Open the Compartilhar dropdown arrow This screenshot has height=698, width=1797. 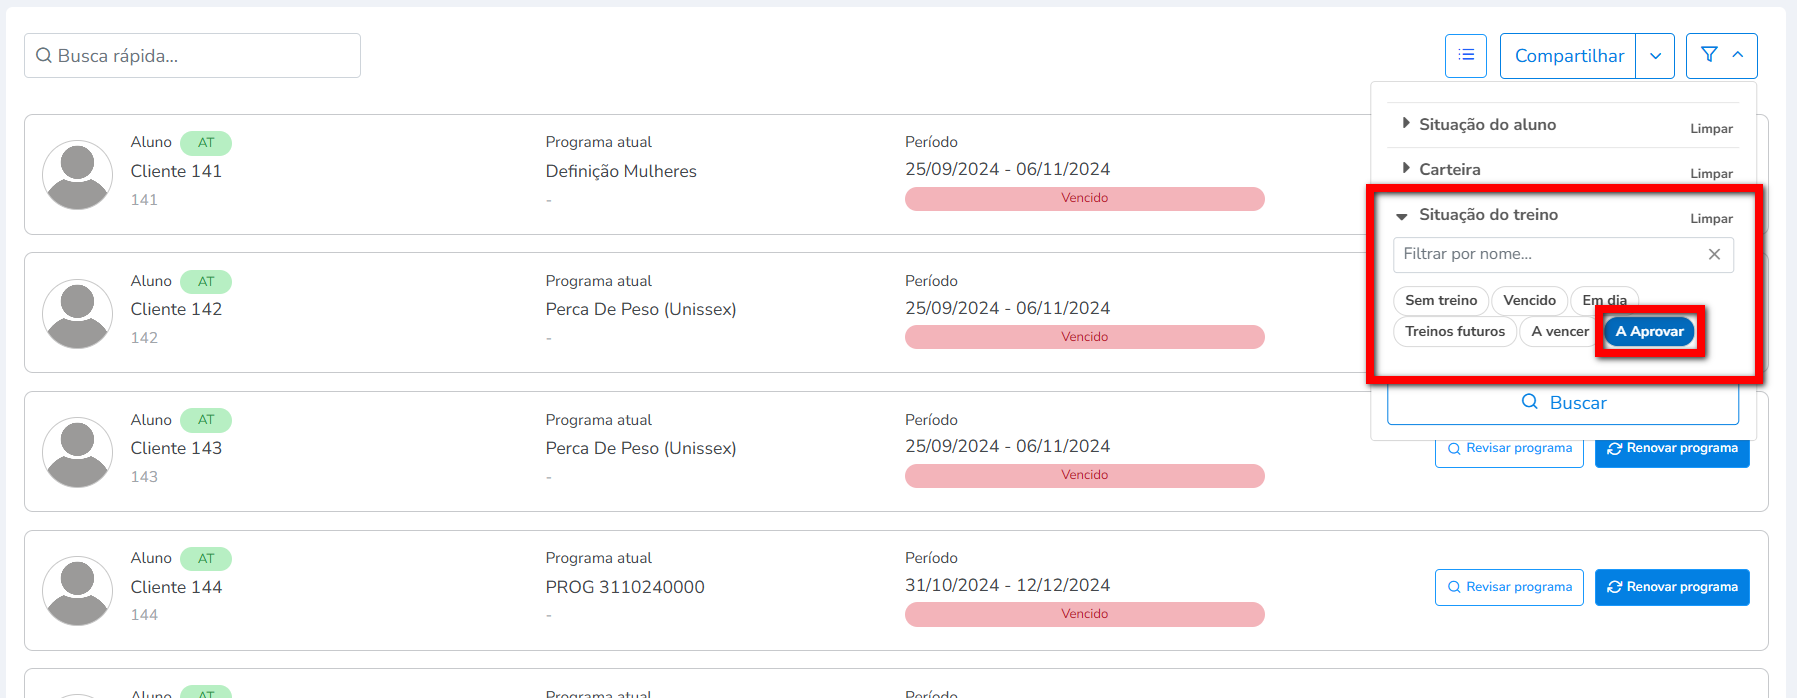1655,56
